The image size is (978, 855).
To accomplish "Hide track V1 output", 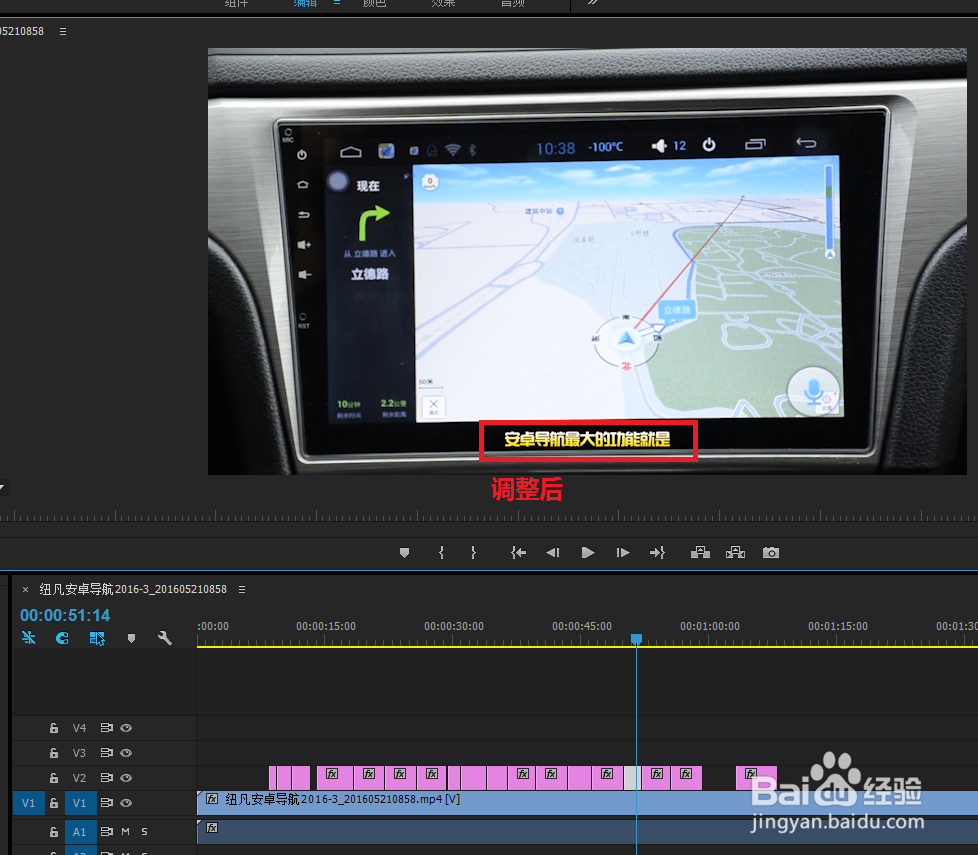I will [126, 803].
